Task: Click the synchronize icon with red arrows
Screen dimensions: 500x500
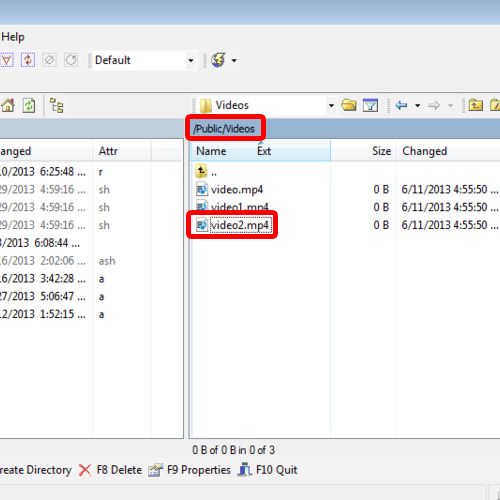Action: pyautogui.click(x=28, y=60)
